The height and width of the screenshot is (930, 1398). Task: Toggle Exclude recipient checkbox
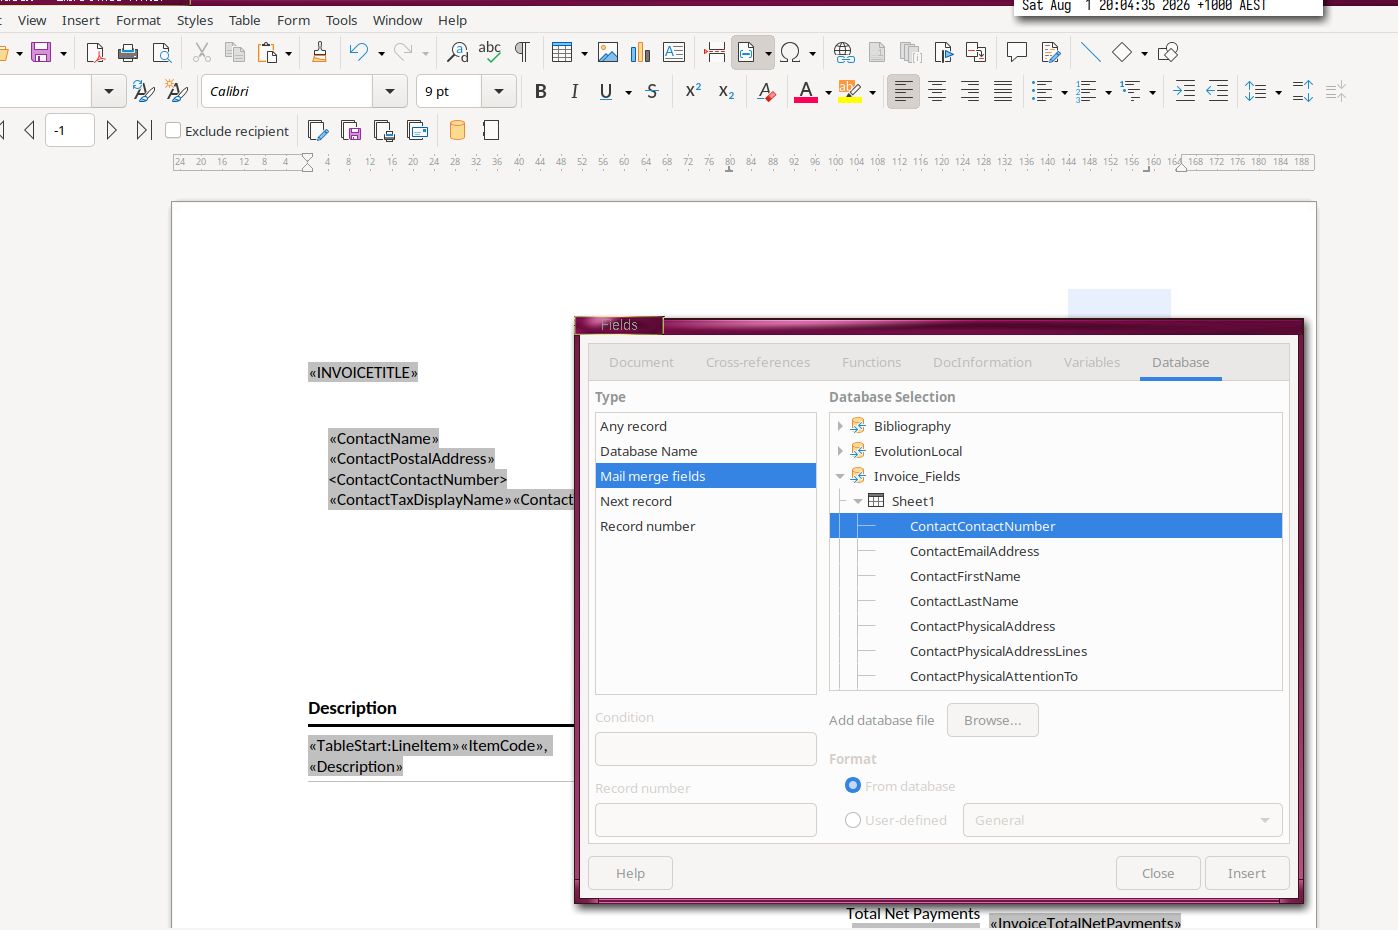173,130
